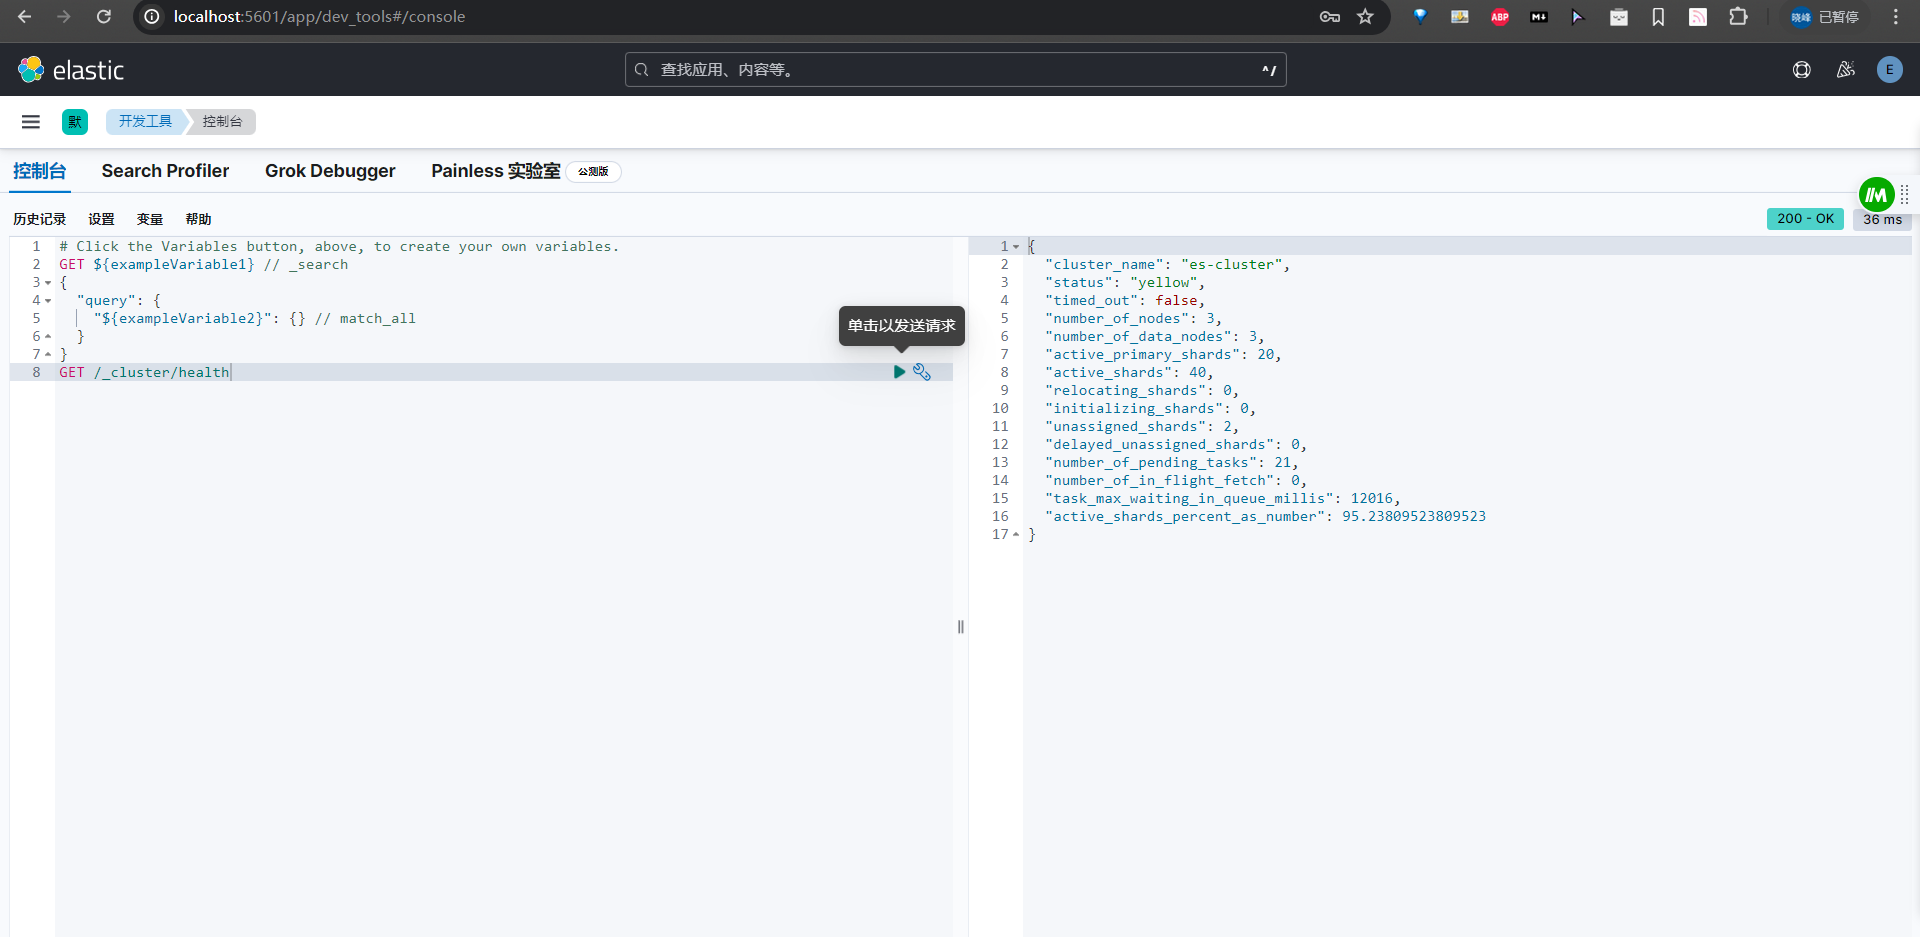Image resolution: width=1920 pixels, height=937 pixels.
Task: Click the "status": "yellow" response line
Action: click(x=1125, y=283)
